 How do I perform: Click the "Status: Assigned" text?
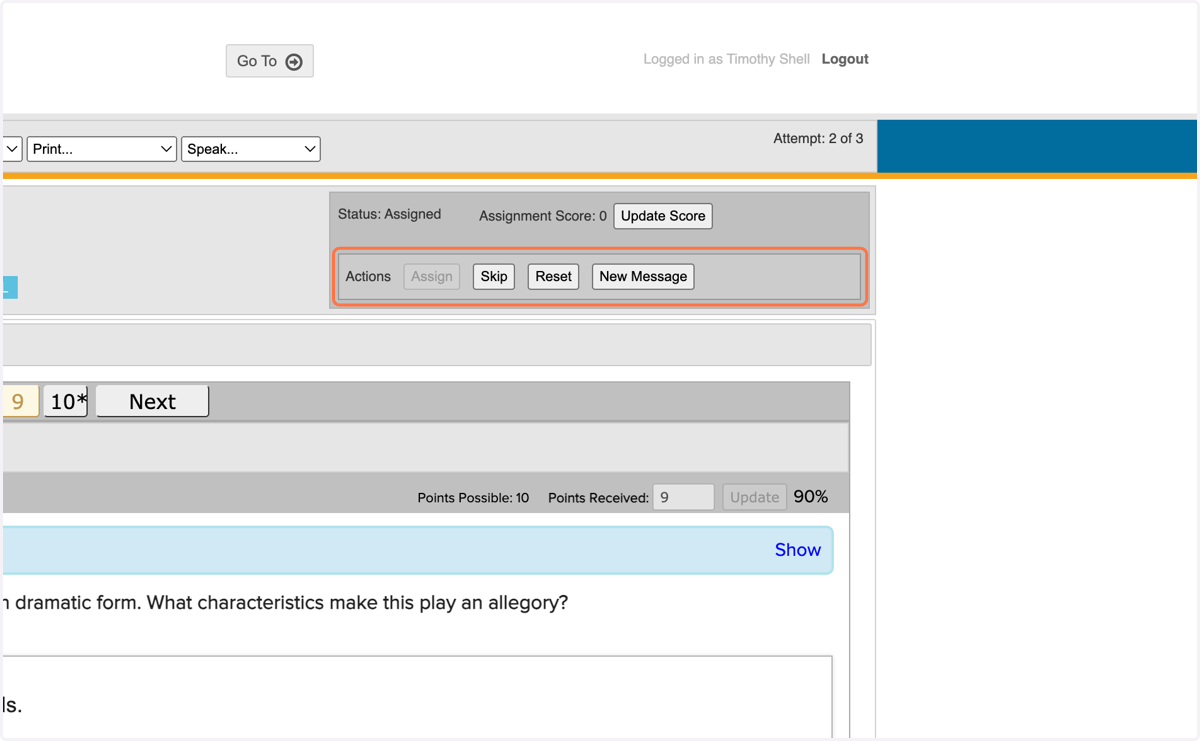click(x=389, y=214)
